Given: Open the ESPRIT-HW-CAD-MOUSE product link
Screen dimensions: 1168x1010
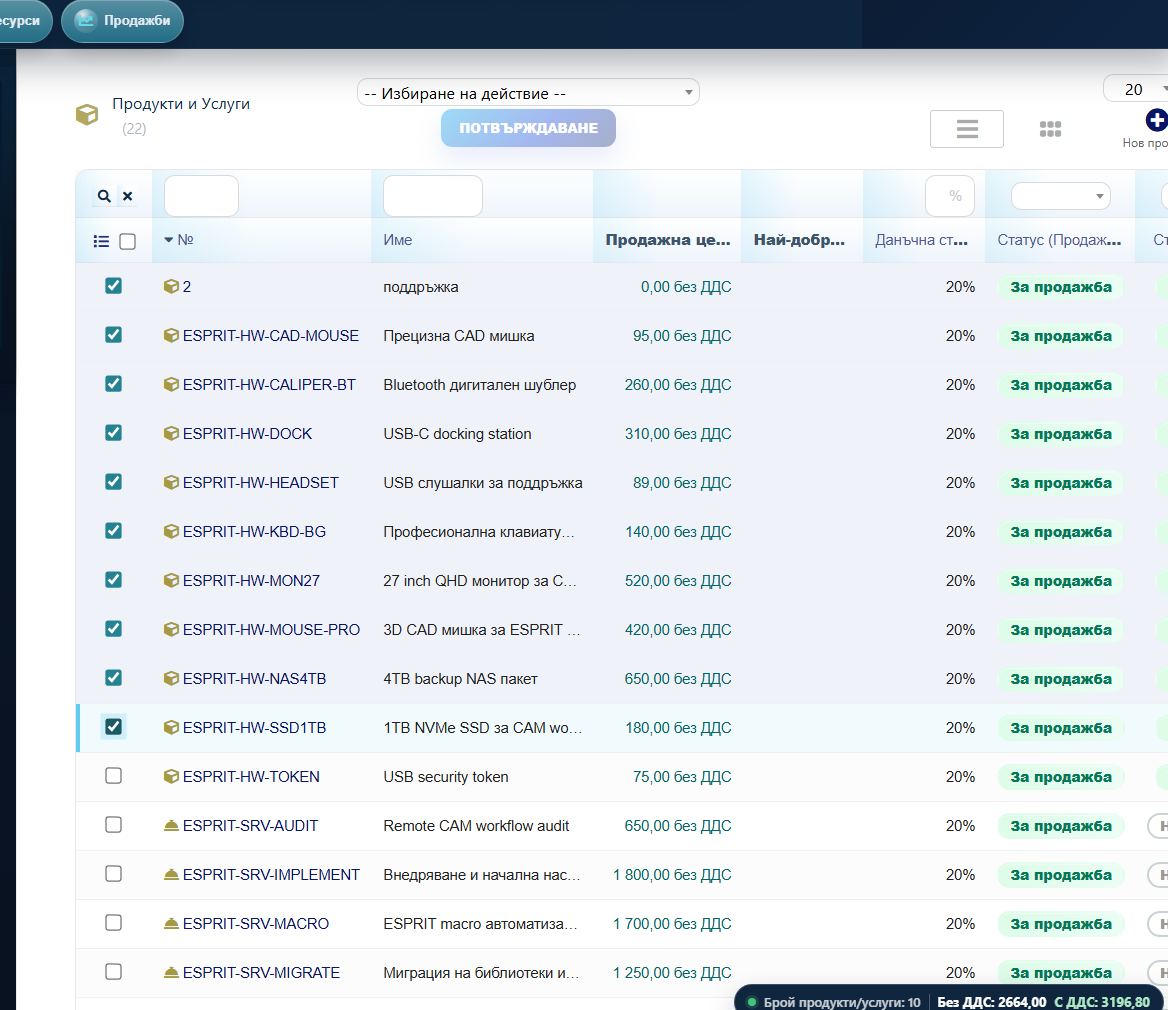Looking at the screenshot, I should coord(271,336).
